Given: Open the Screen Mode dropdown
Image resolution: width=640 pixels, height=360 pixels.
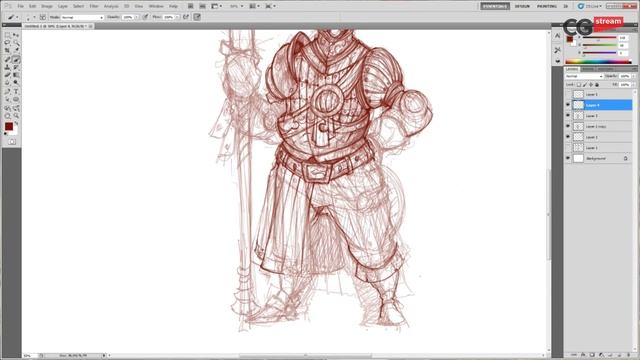Looking at the screenshot, I should [x=270, y=6].
